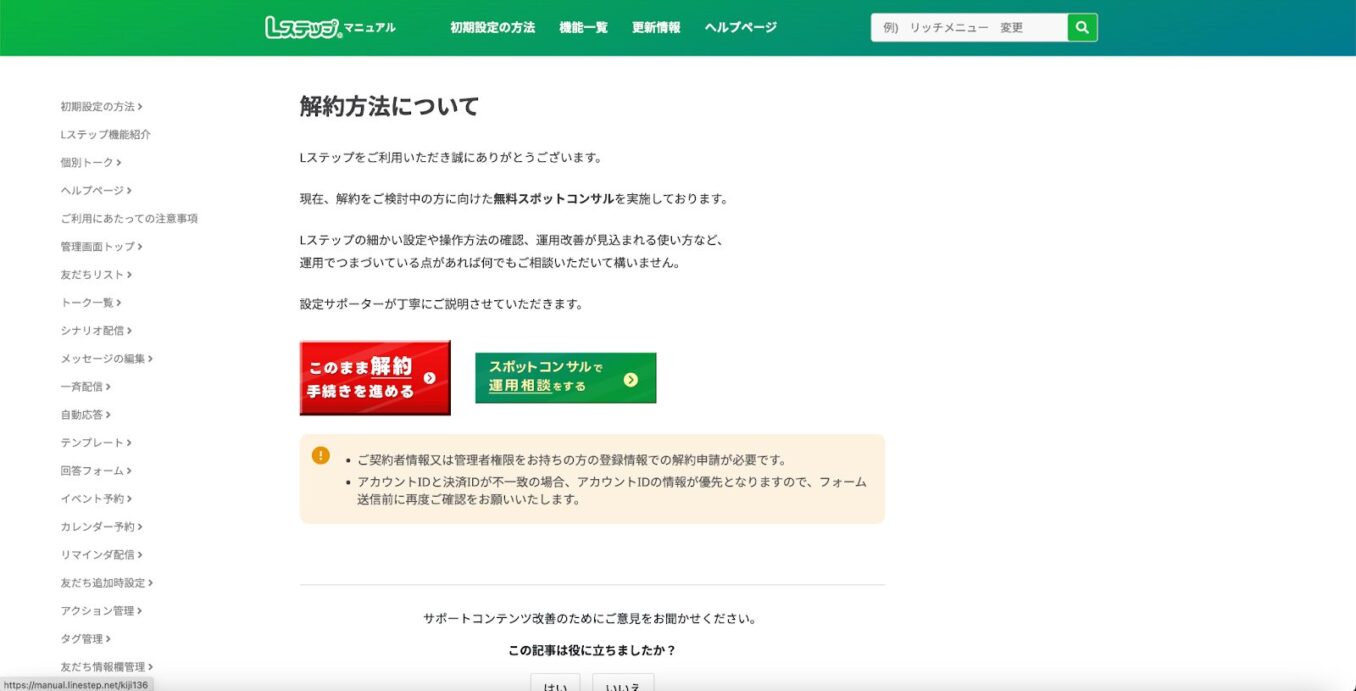Open the ご利用にあたっての注意事項 link

click(128, 218)
